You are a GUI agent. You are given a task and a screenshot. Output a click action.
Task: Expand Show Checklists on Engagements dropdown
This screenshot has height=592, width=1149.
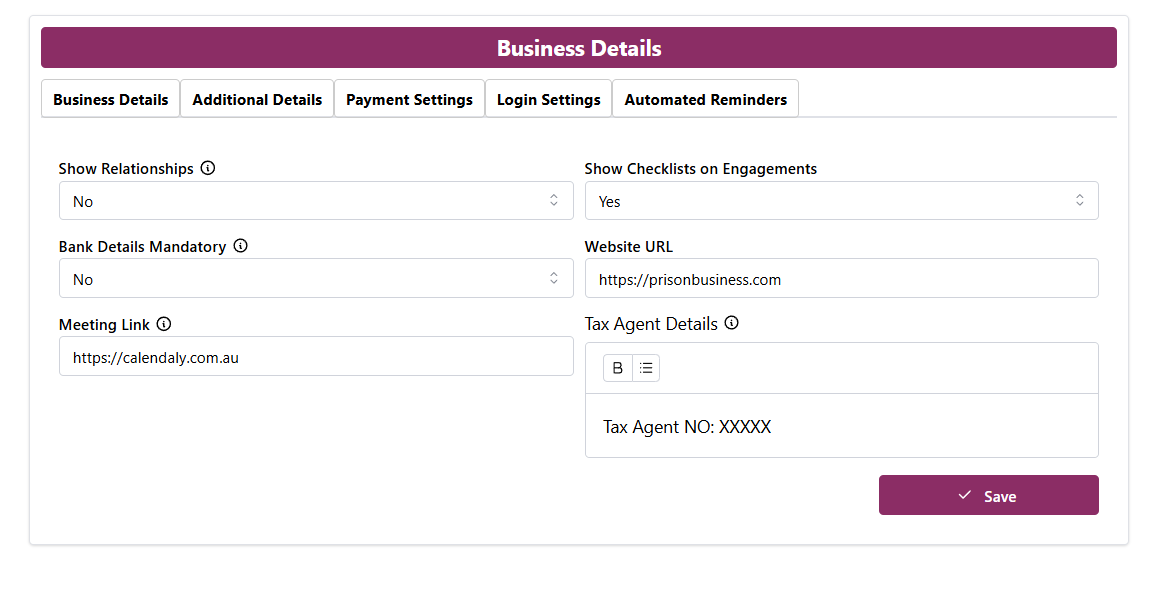tap(841, 201)
